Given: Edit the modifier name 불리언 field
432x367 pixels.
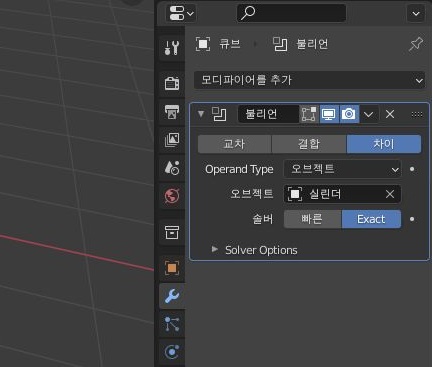Looking at the screenshot, I should pos(268,114).
